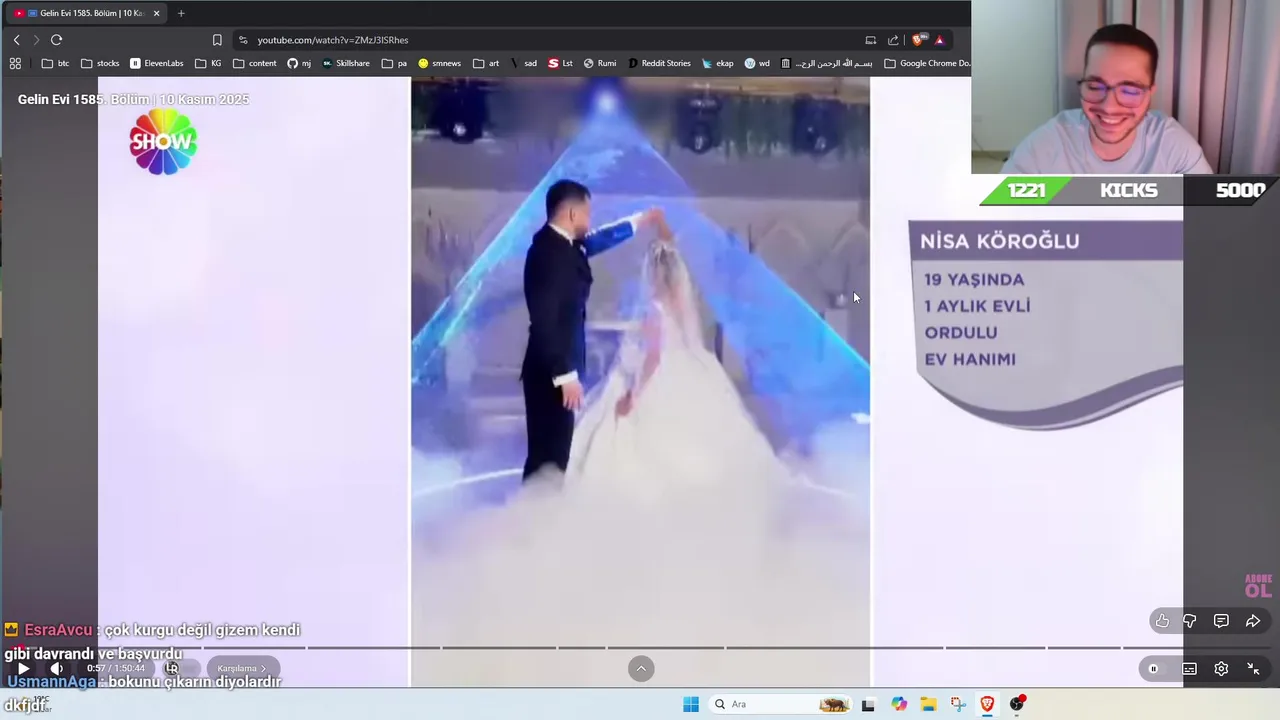
Task: Click the taskbar Ara search box
Action: (x=780, y=704)
